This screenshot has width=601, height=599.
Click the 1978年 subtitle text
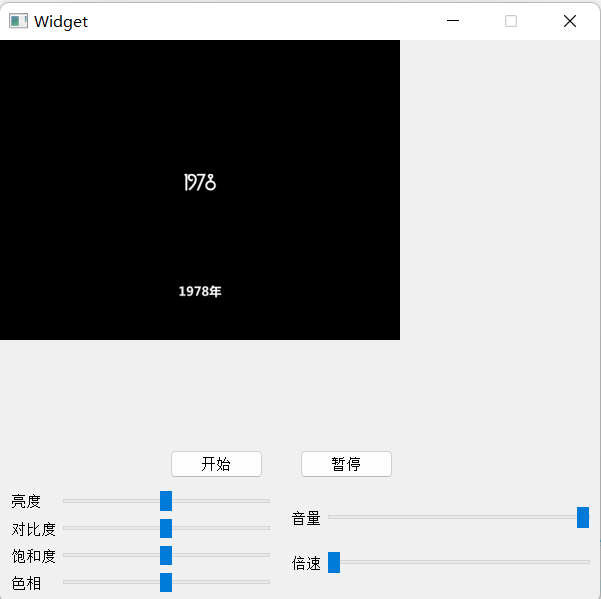200,291
